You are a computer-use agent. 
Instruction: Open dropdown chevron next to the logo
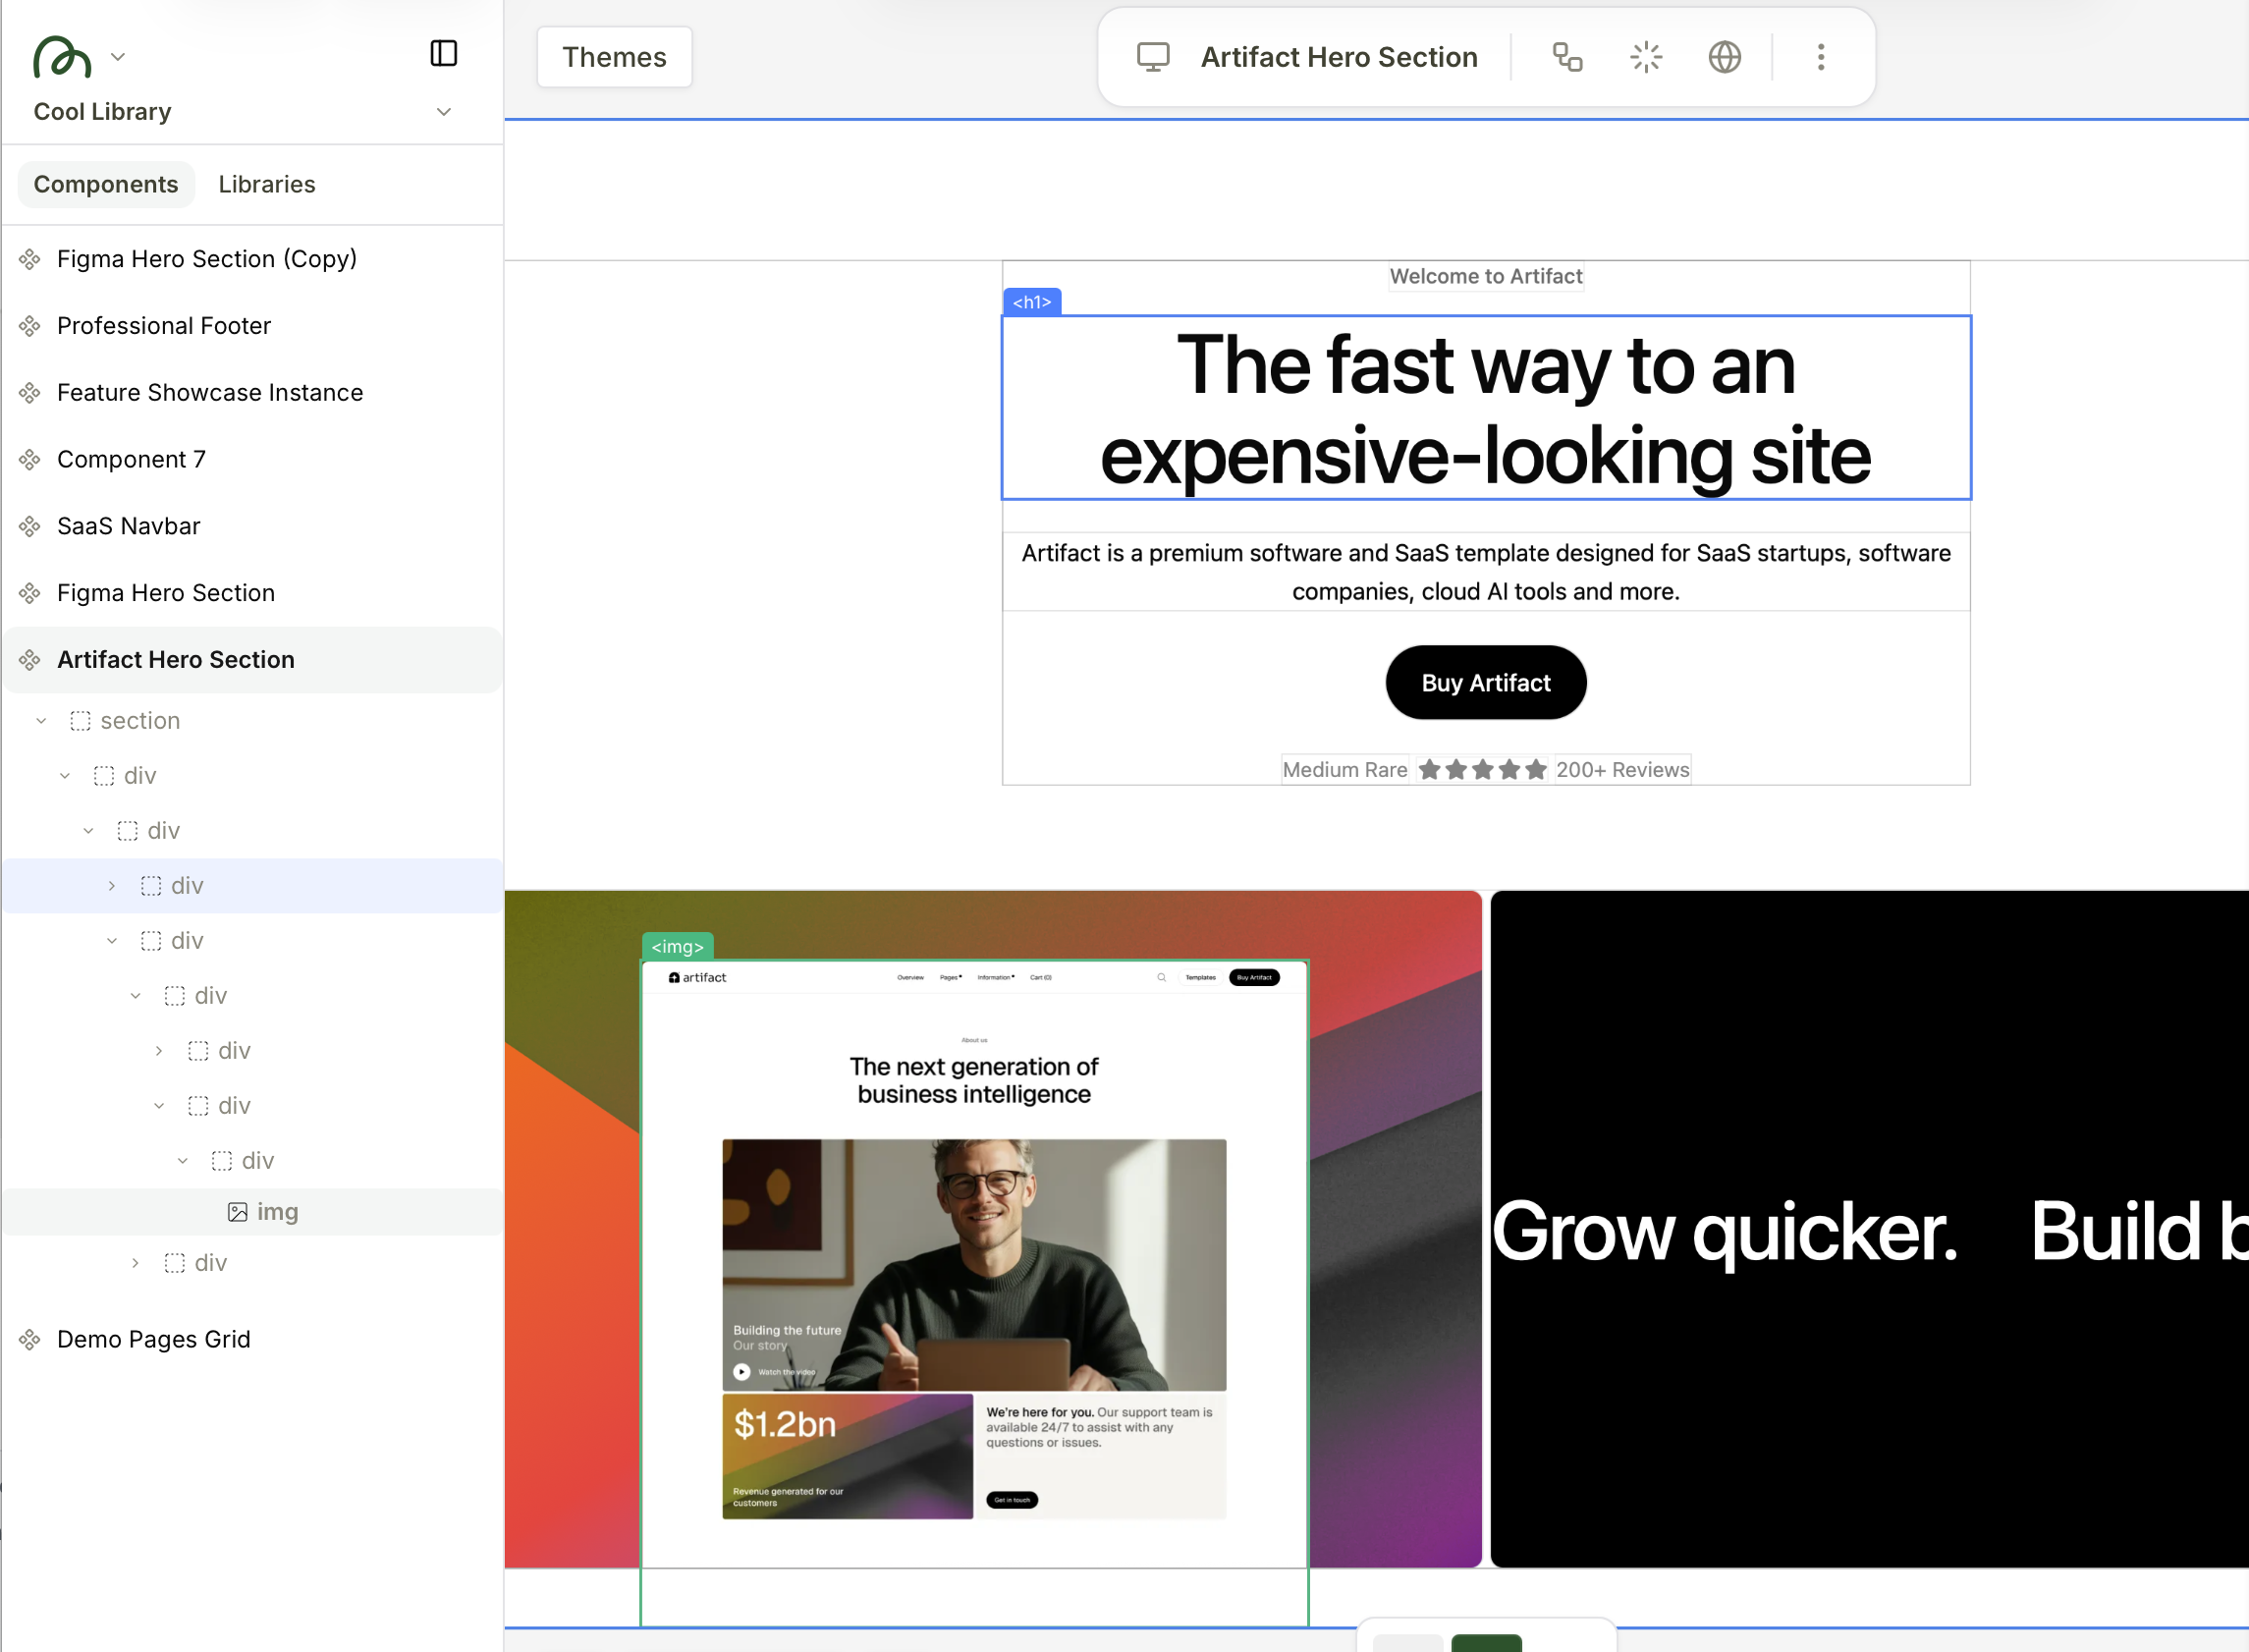click(118, 57)
